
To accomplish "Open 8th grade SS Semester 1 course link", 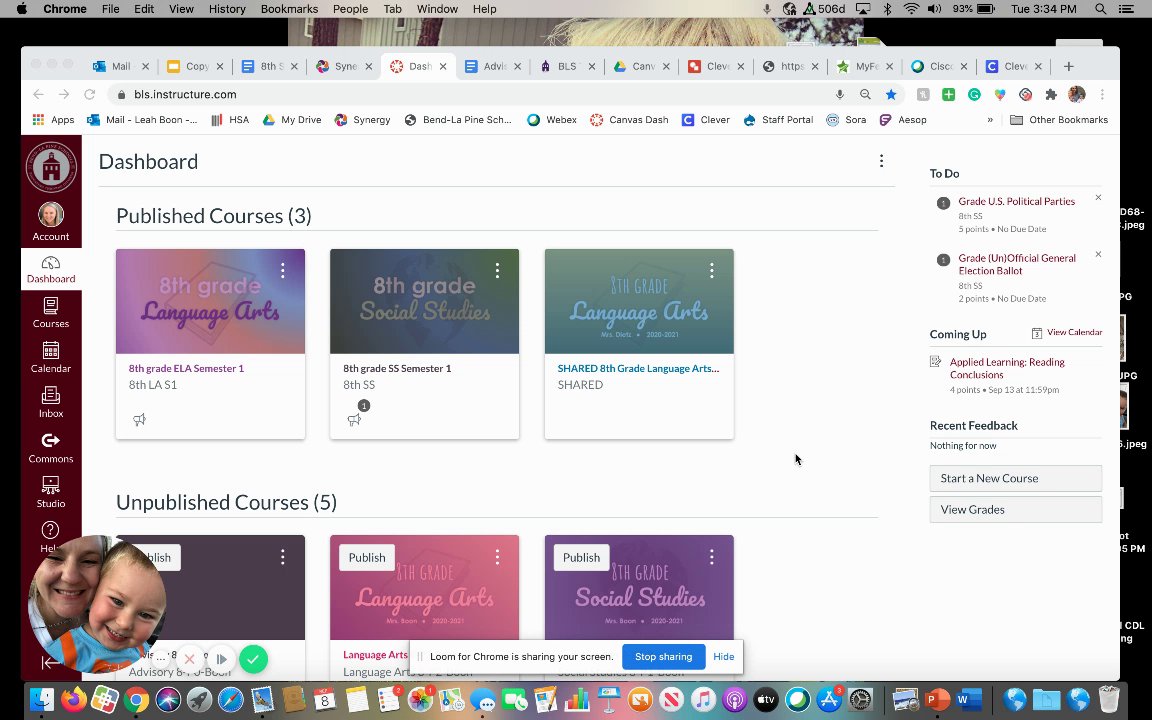I will [397, 368].
